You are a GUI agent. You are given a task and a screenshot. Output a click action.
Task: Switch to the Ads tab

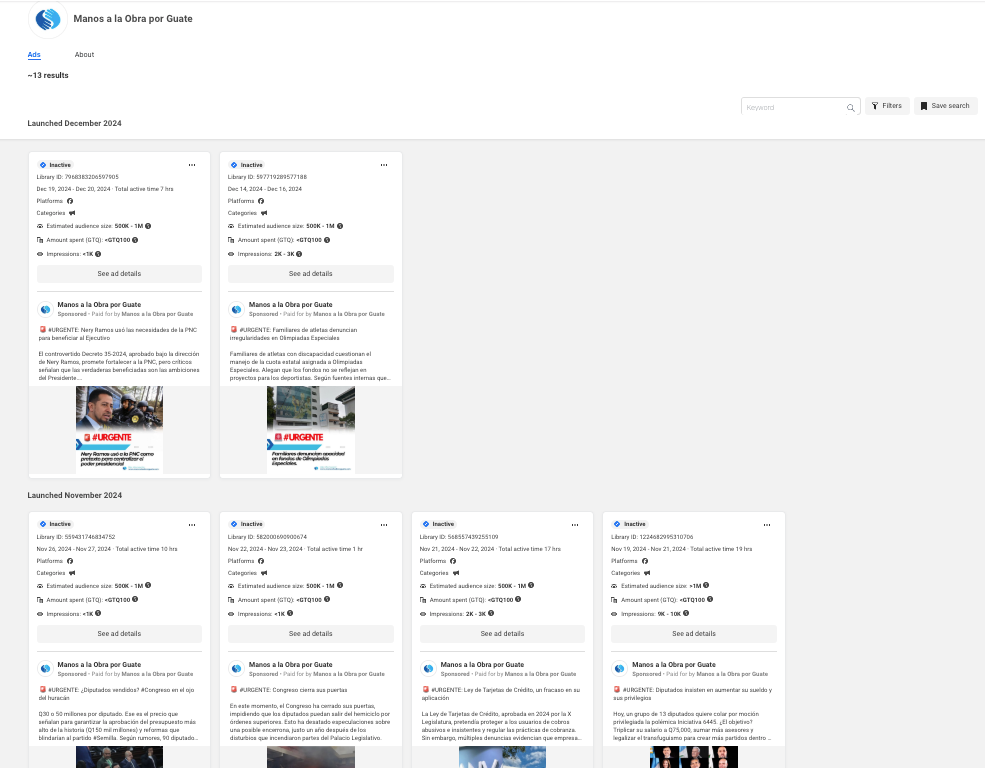[x=34, y=55]
